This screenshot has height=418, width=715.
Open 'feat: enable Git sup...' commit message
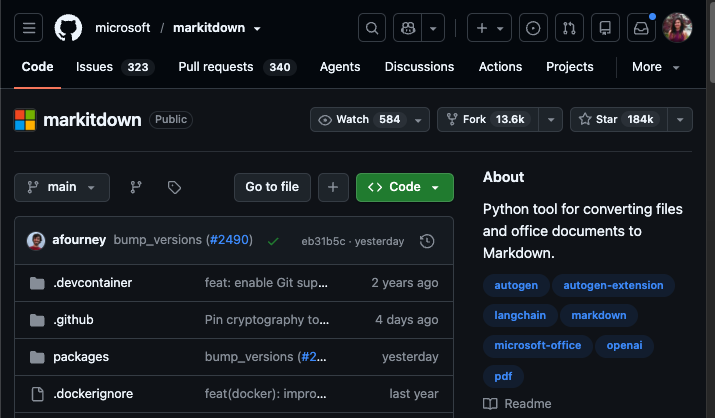click(x=266, y=283)
